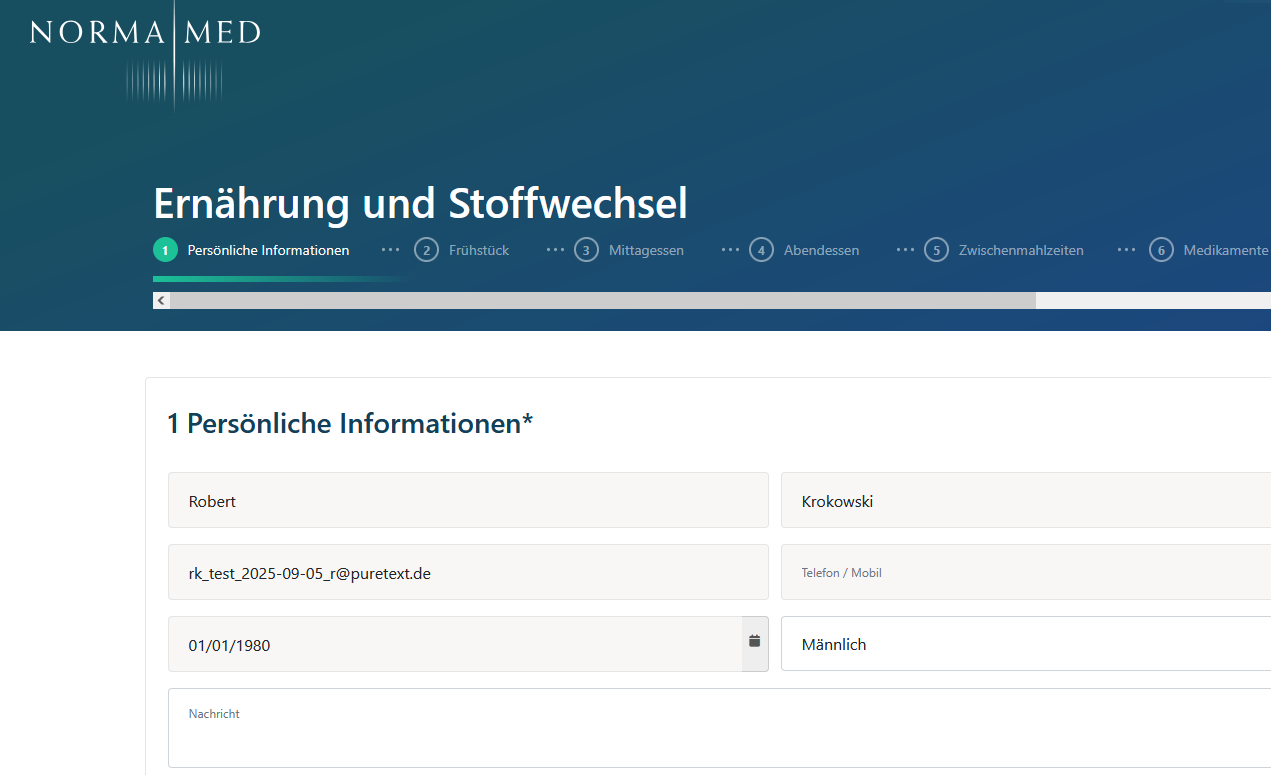Select the email address input field
Viewport: 1271px width, 775px height.
(468, 572)
